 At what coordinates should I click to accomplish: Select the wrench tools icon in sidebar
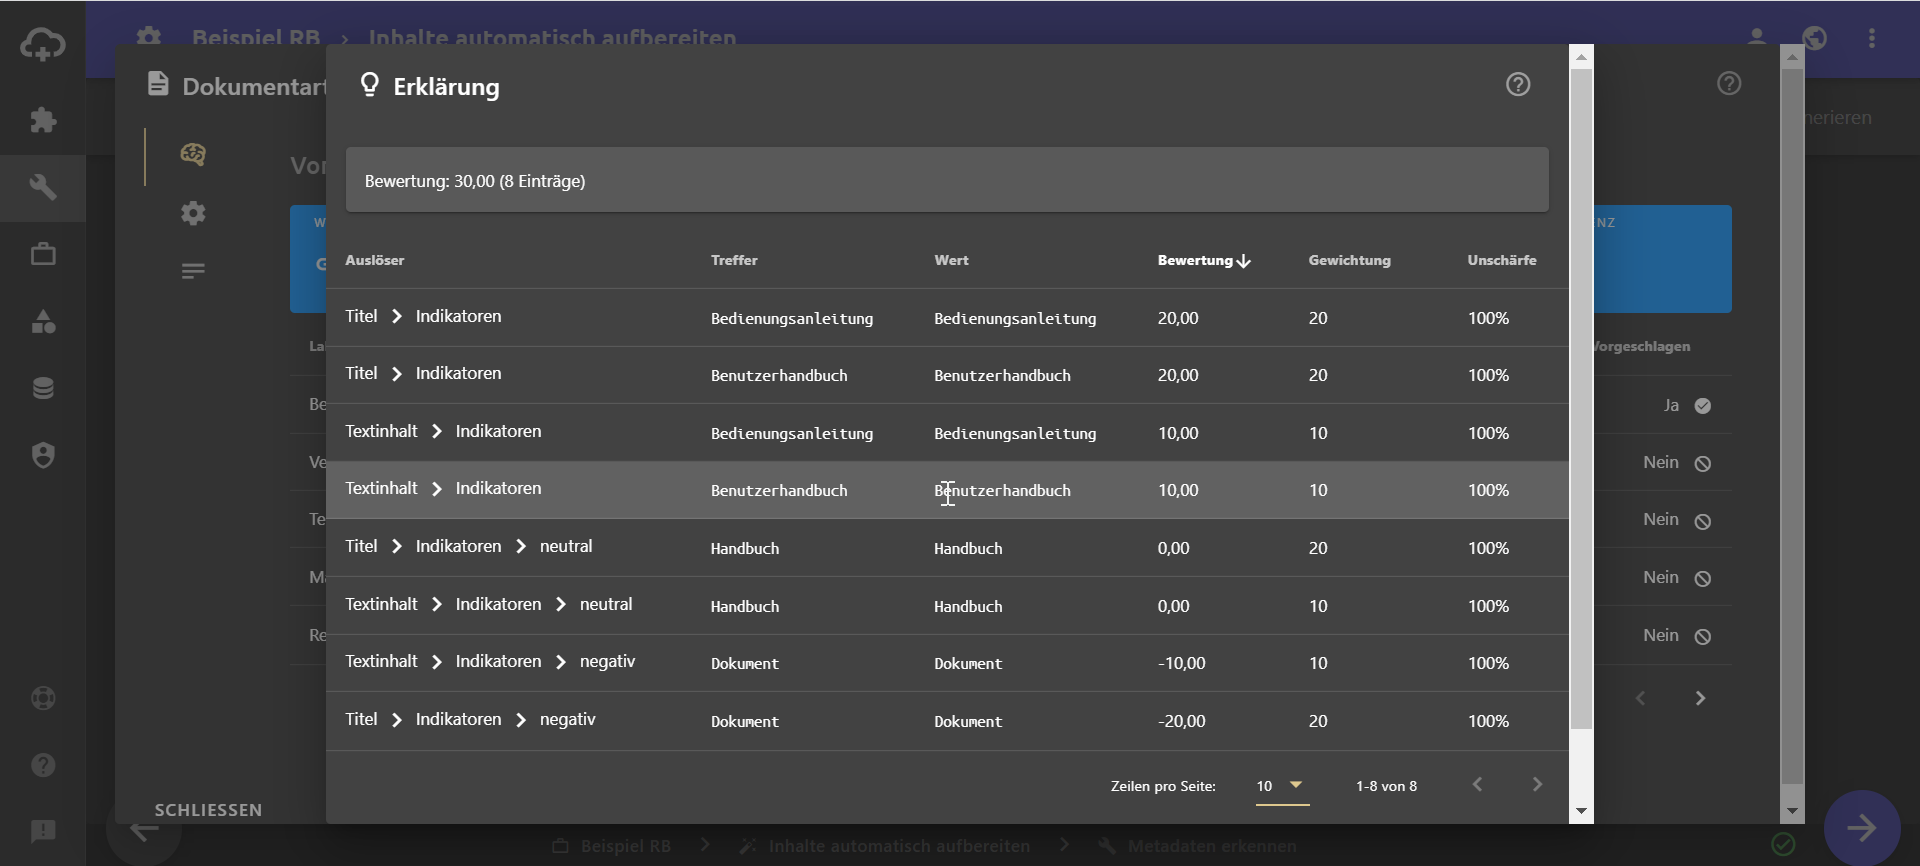pyautogui.click(x=43, y=187)
